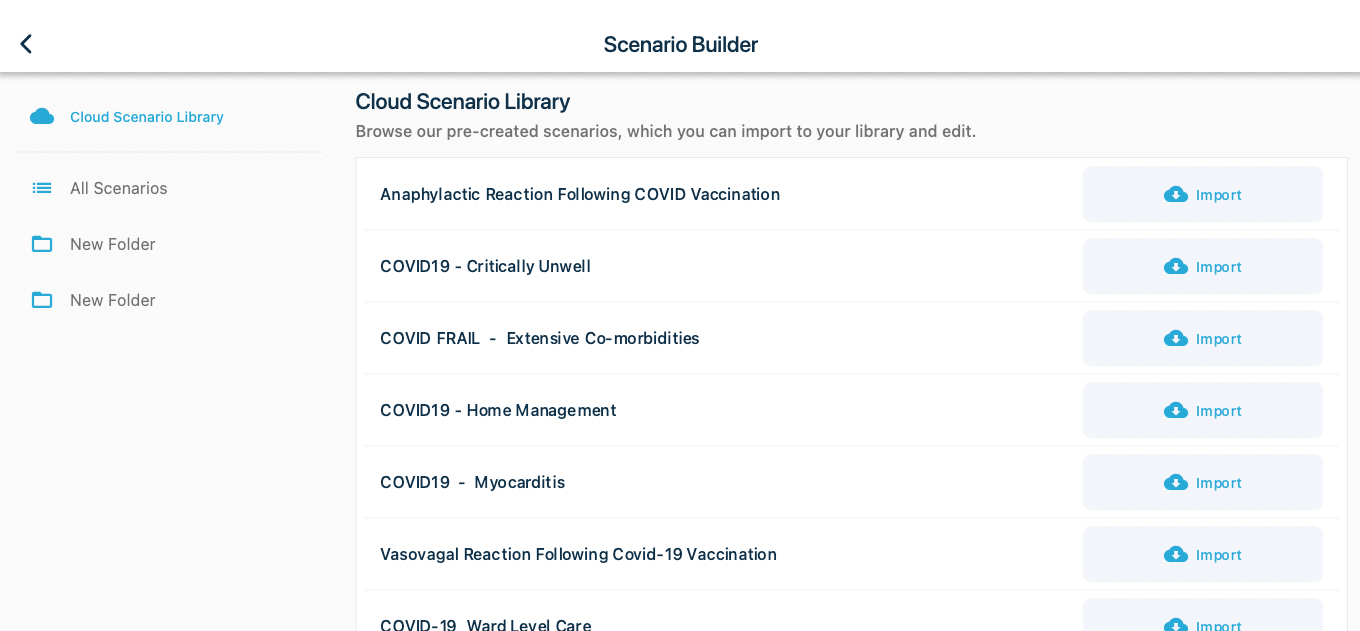Click the import cloud icon for COVID19 Myocarditis
Image resolution: width=1360 pixels, height=631 pixels.
1176,482
